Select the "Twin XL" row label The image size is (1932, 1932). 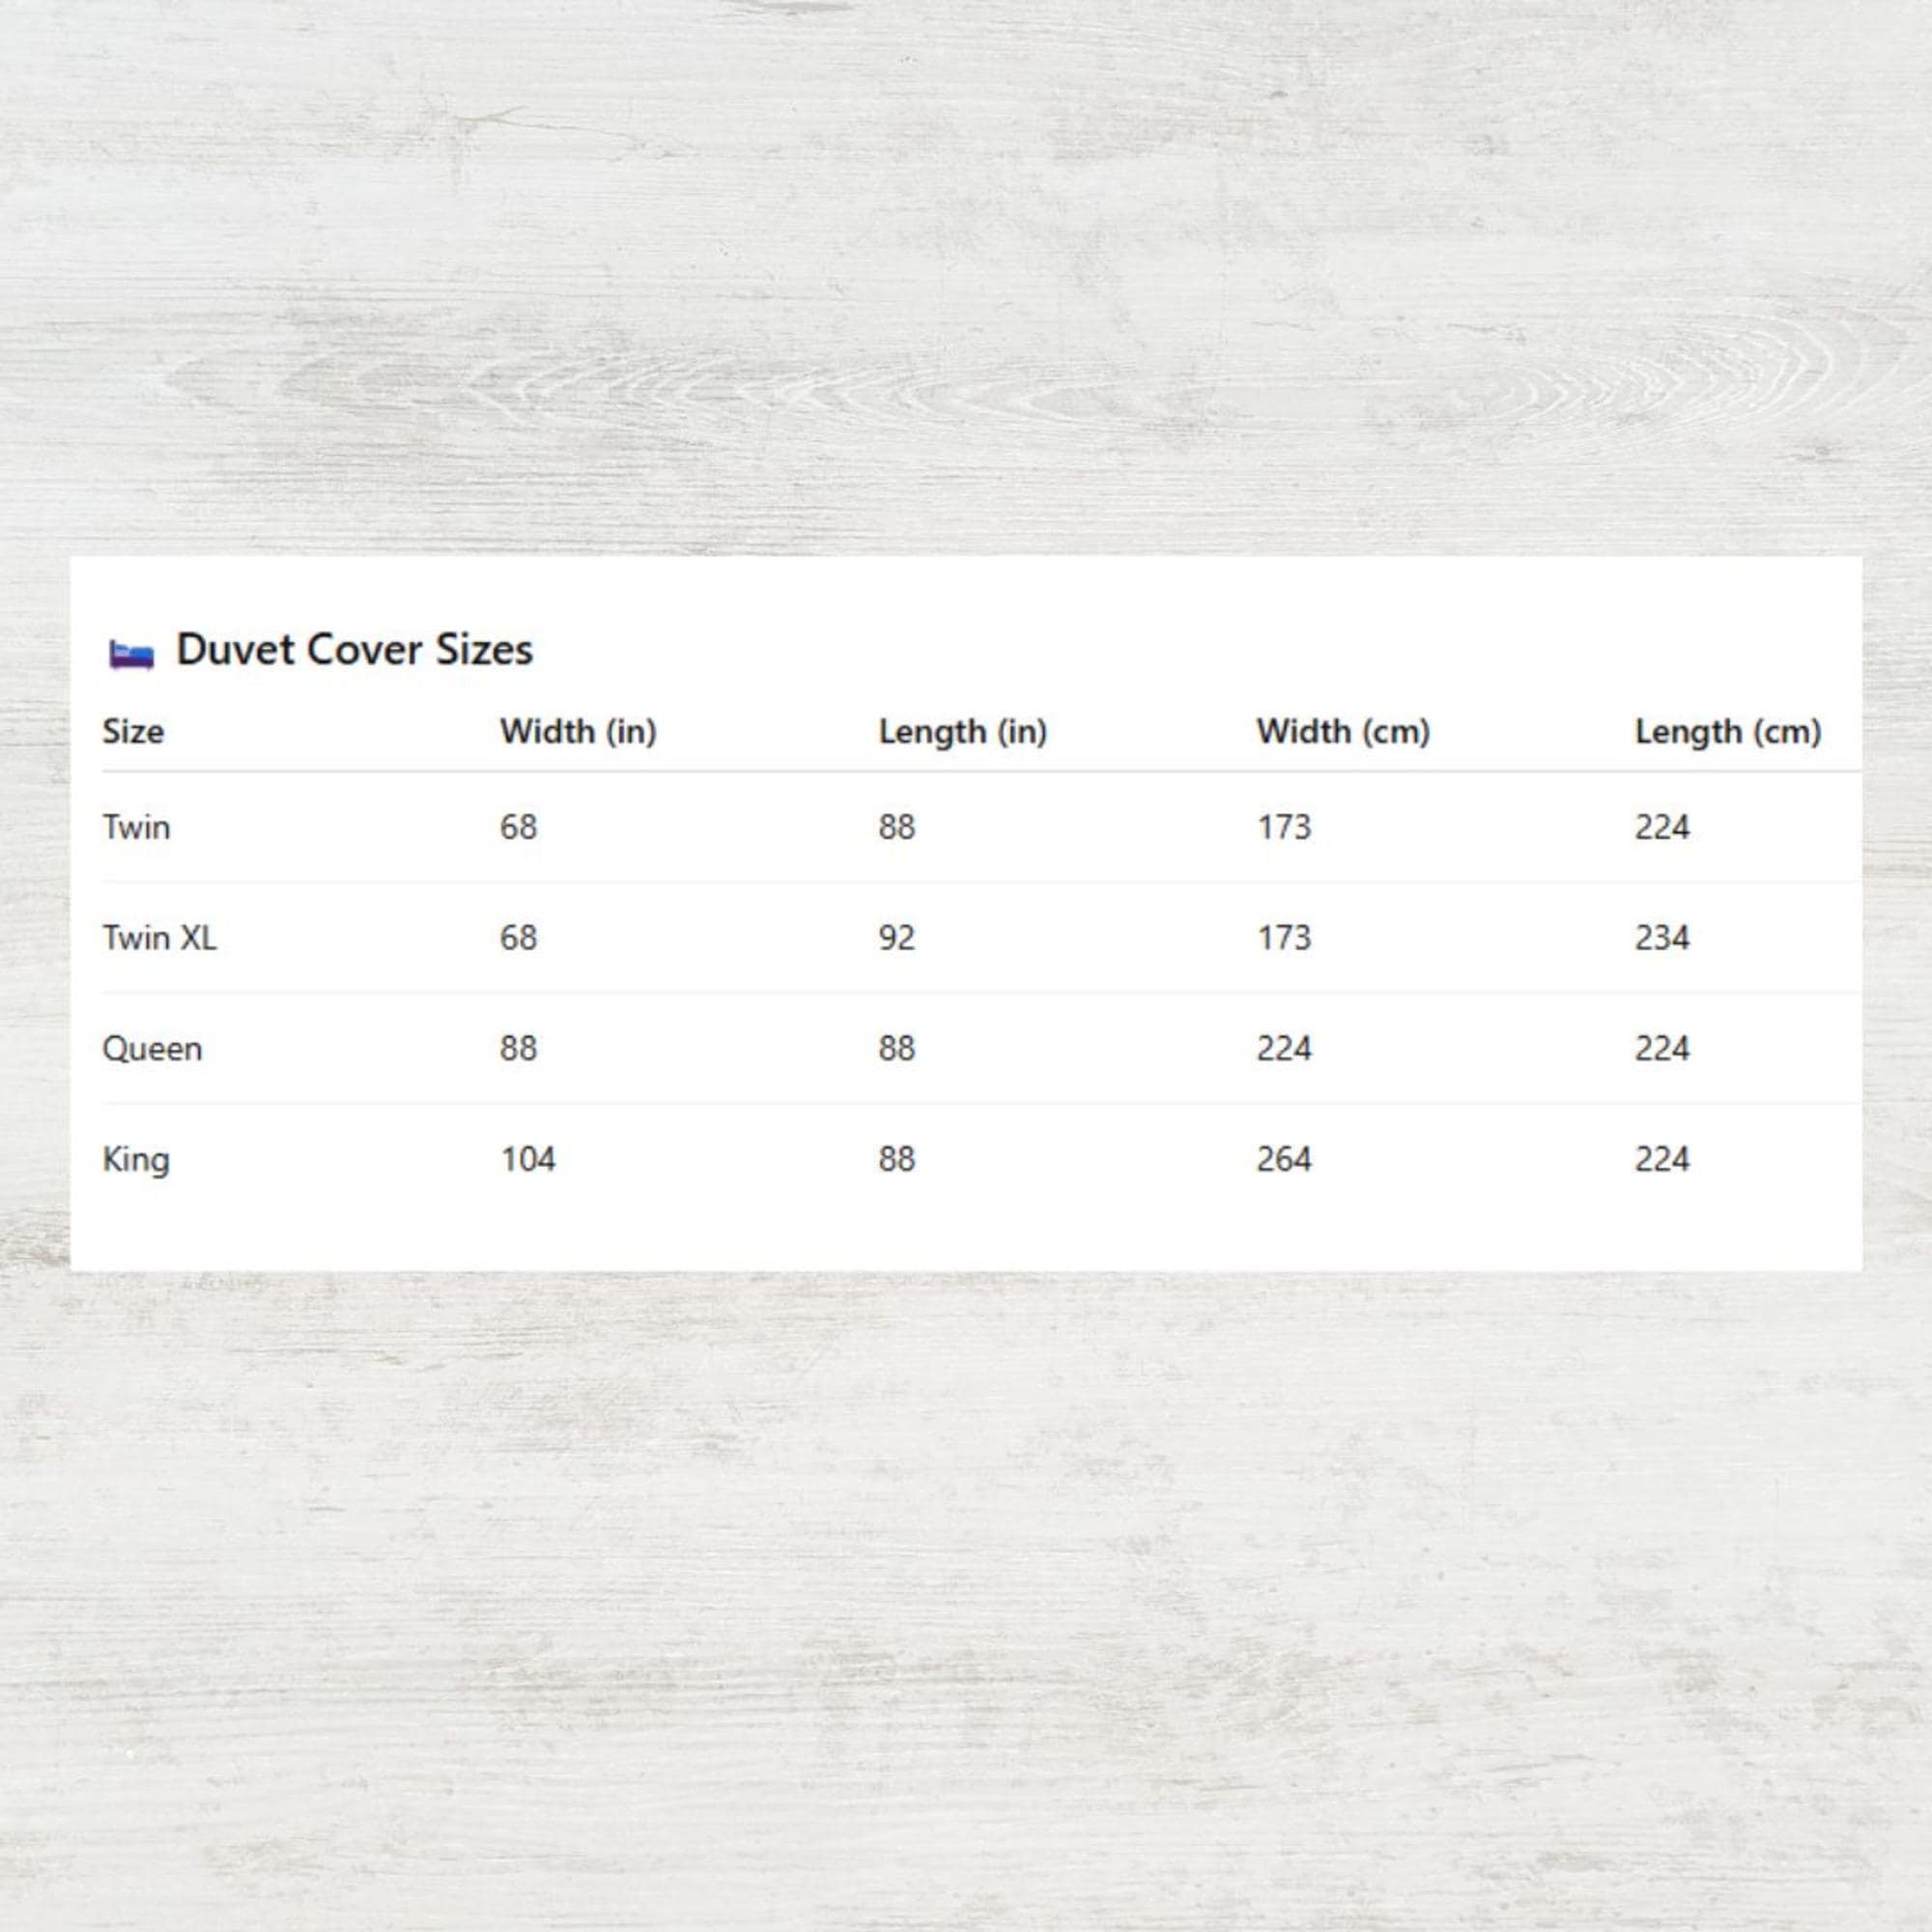[159, 937]
